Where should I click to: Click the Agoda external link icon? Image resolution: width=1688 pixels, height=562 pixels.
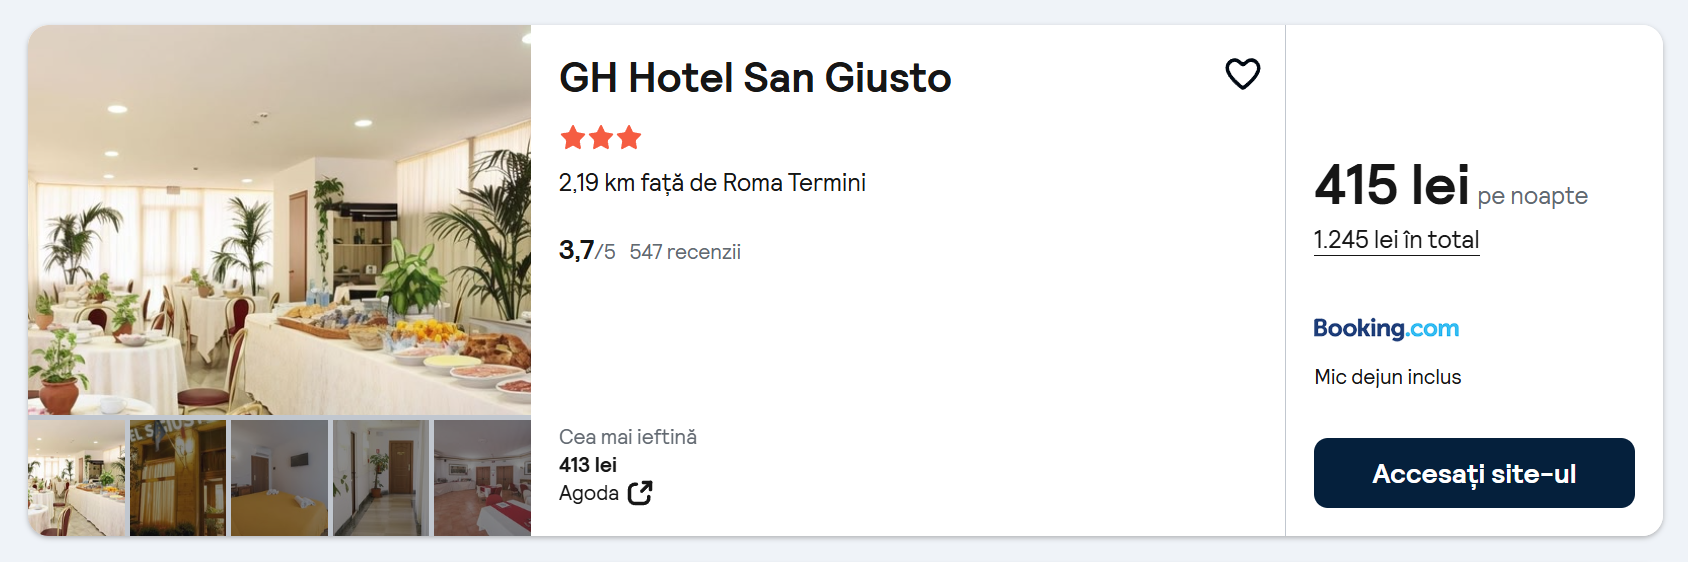tap(640, 493)
